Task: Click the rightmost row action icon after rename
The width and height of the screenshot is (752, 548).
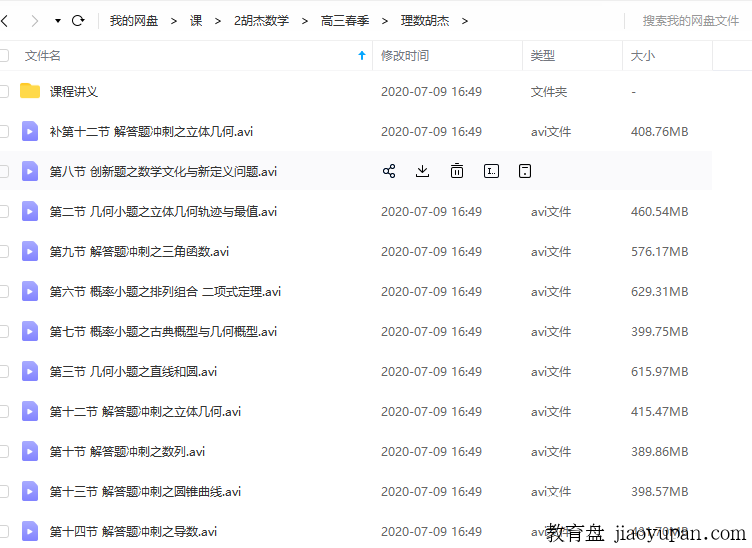Action: coord(525,171)
